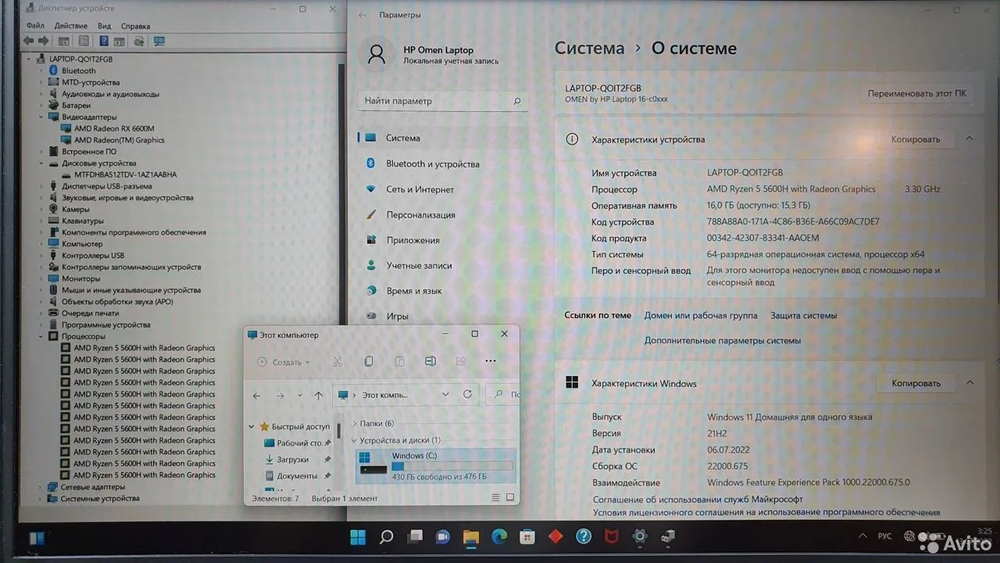The image size is (1000, 563).
Task: Click Copy icon in Explorer toolbar
Action: 368,362
